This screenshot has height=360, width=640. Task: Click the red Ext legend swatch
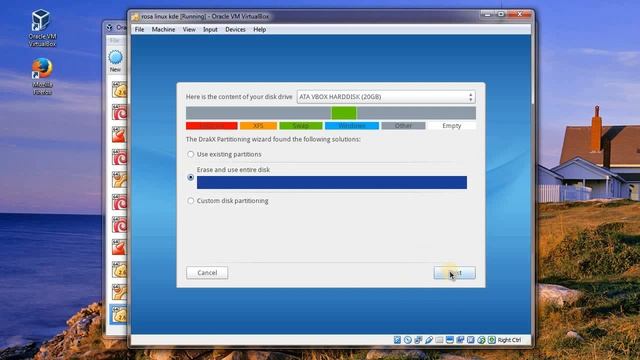211,126
